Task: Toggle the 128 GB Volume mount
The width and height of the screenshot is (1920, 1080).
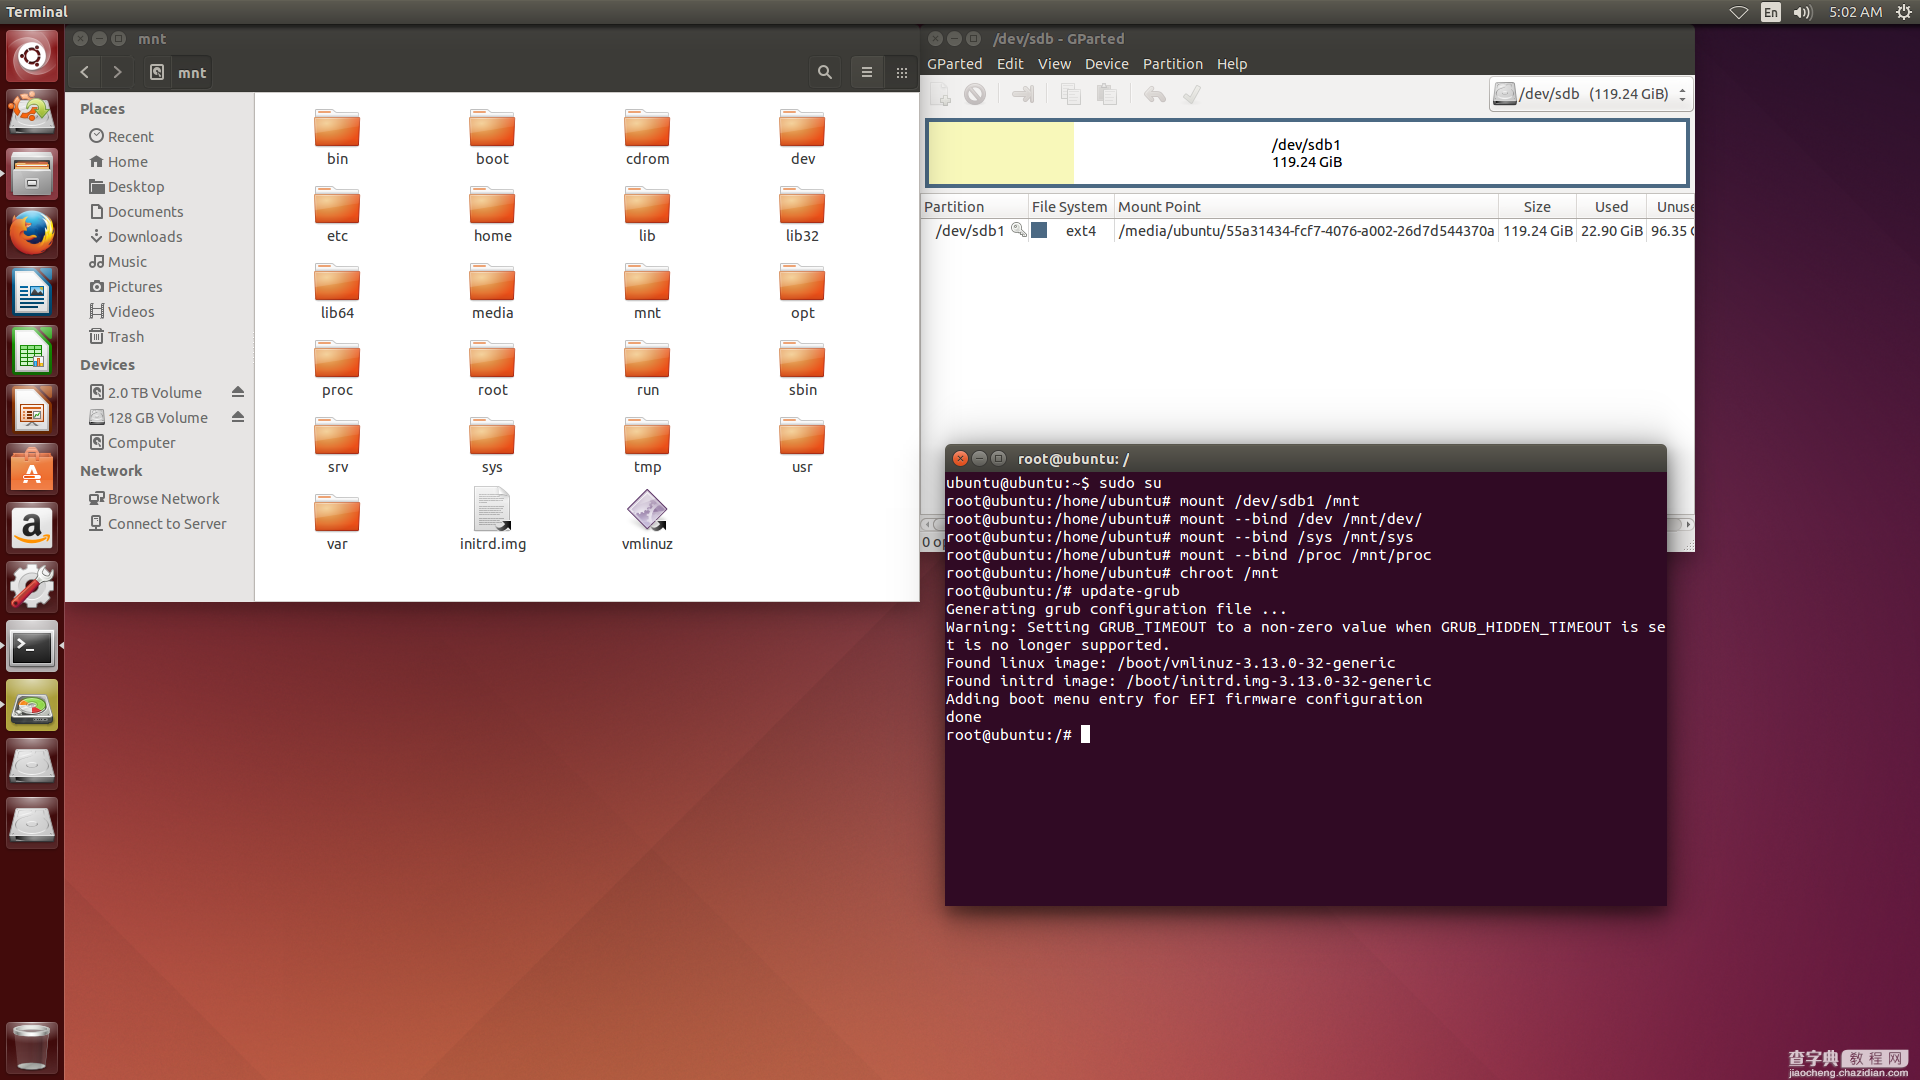Action: click(237, 418)
